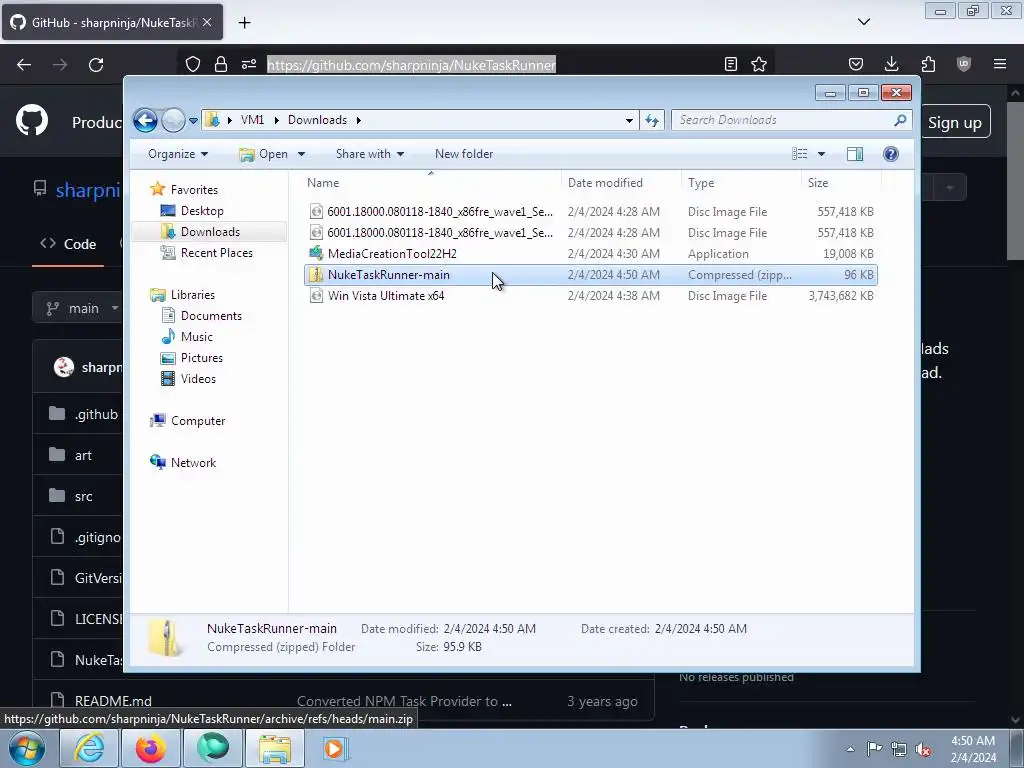Open Explorer help
Image resolution: width=1024 pixels, height=768 pixels.
890,154
